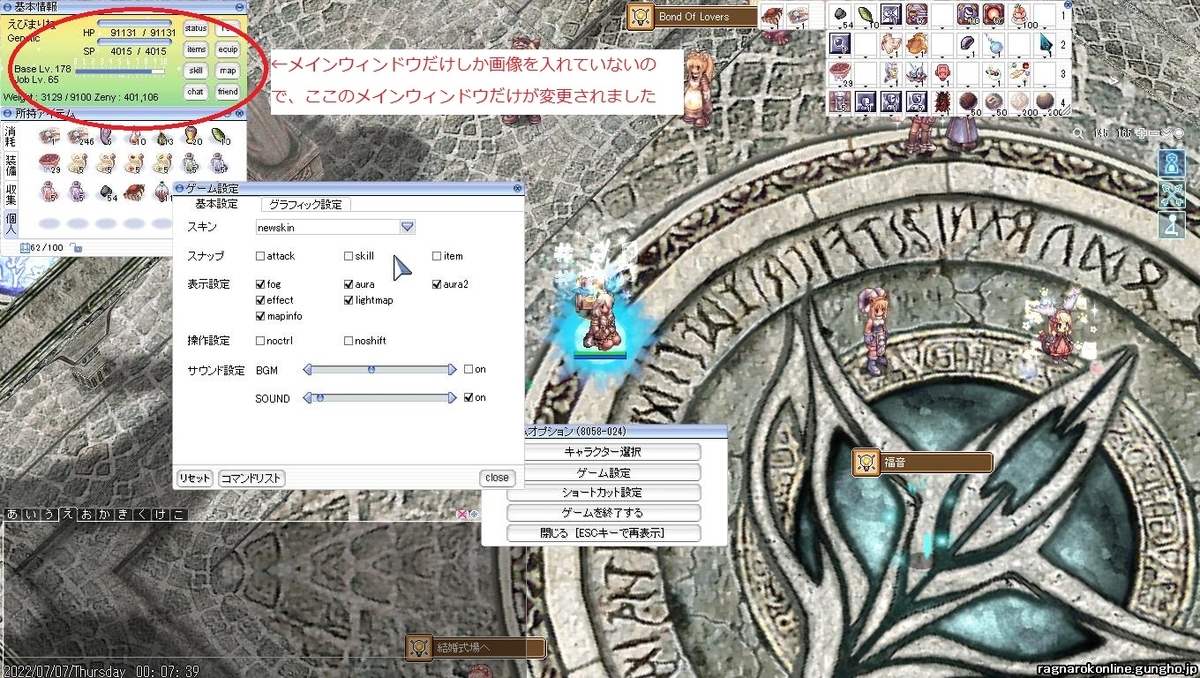Choose ショートカット設定 in options menu
Viewport: 1200px width, 678px height.
[603, 492]
